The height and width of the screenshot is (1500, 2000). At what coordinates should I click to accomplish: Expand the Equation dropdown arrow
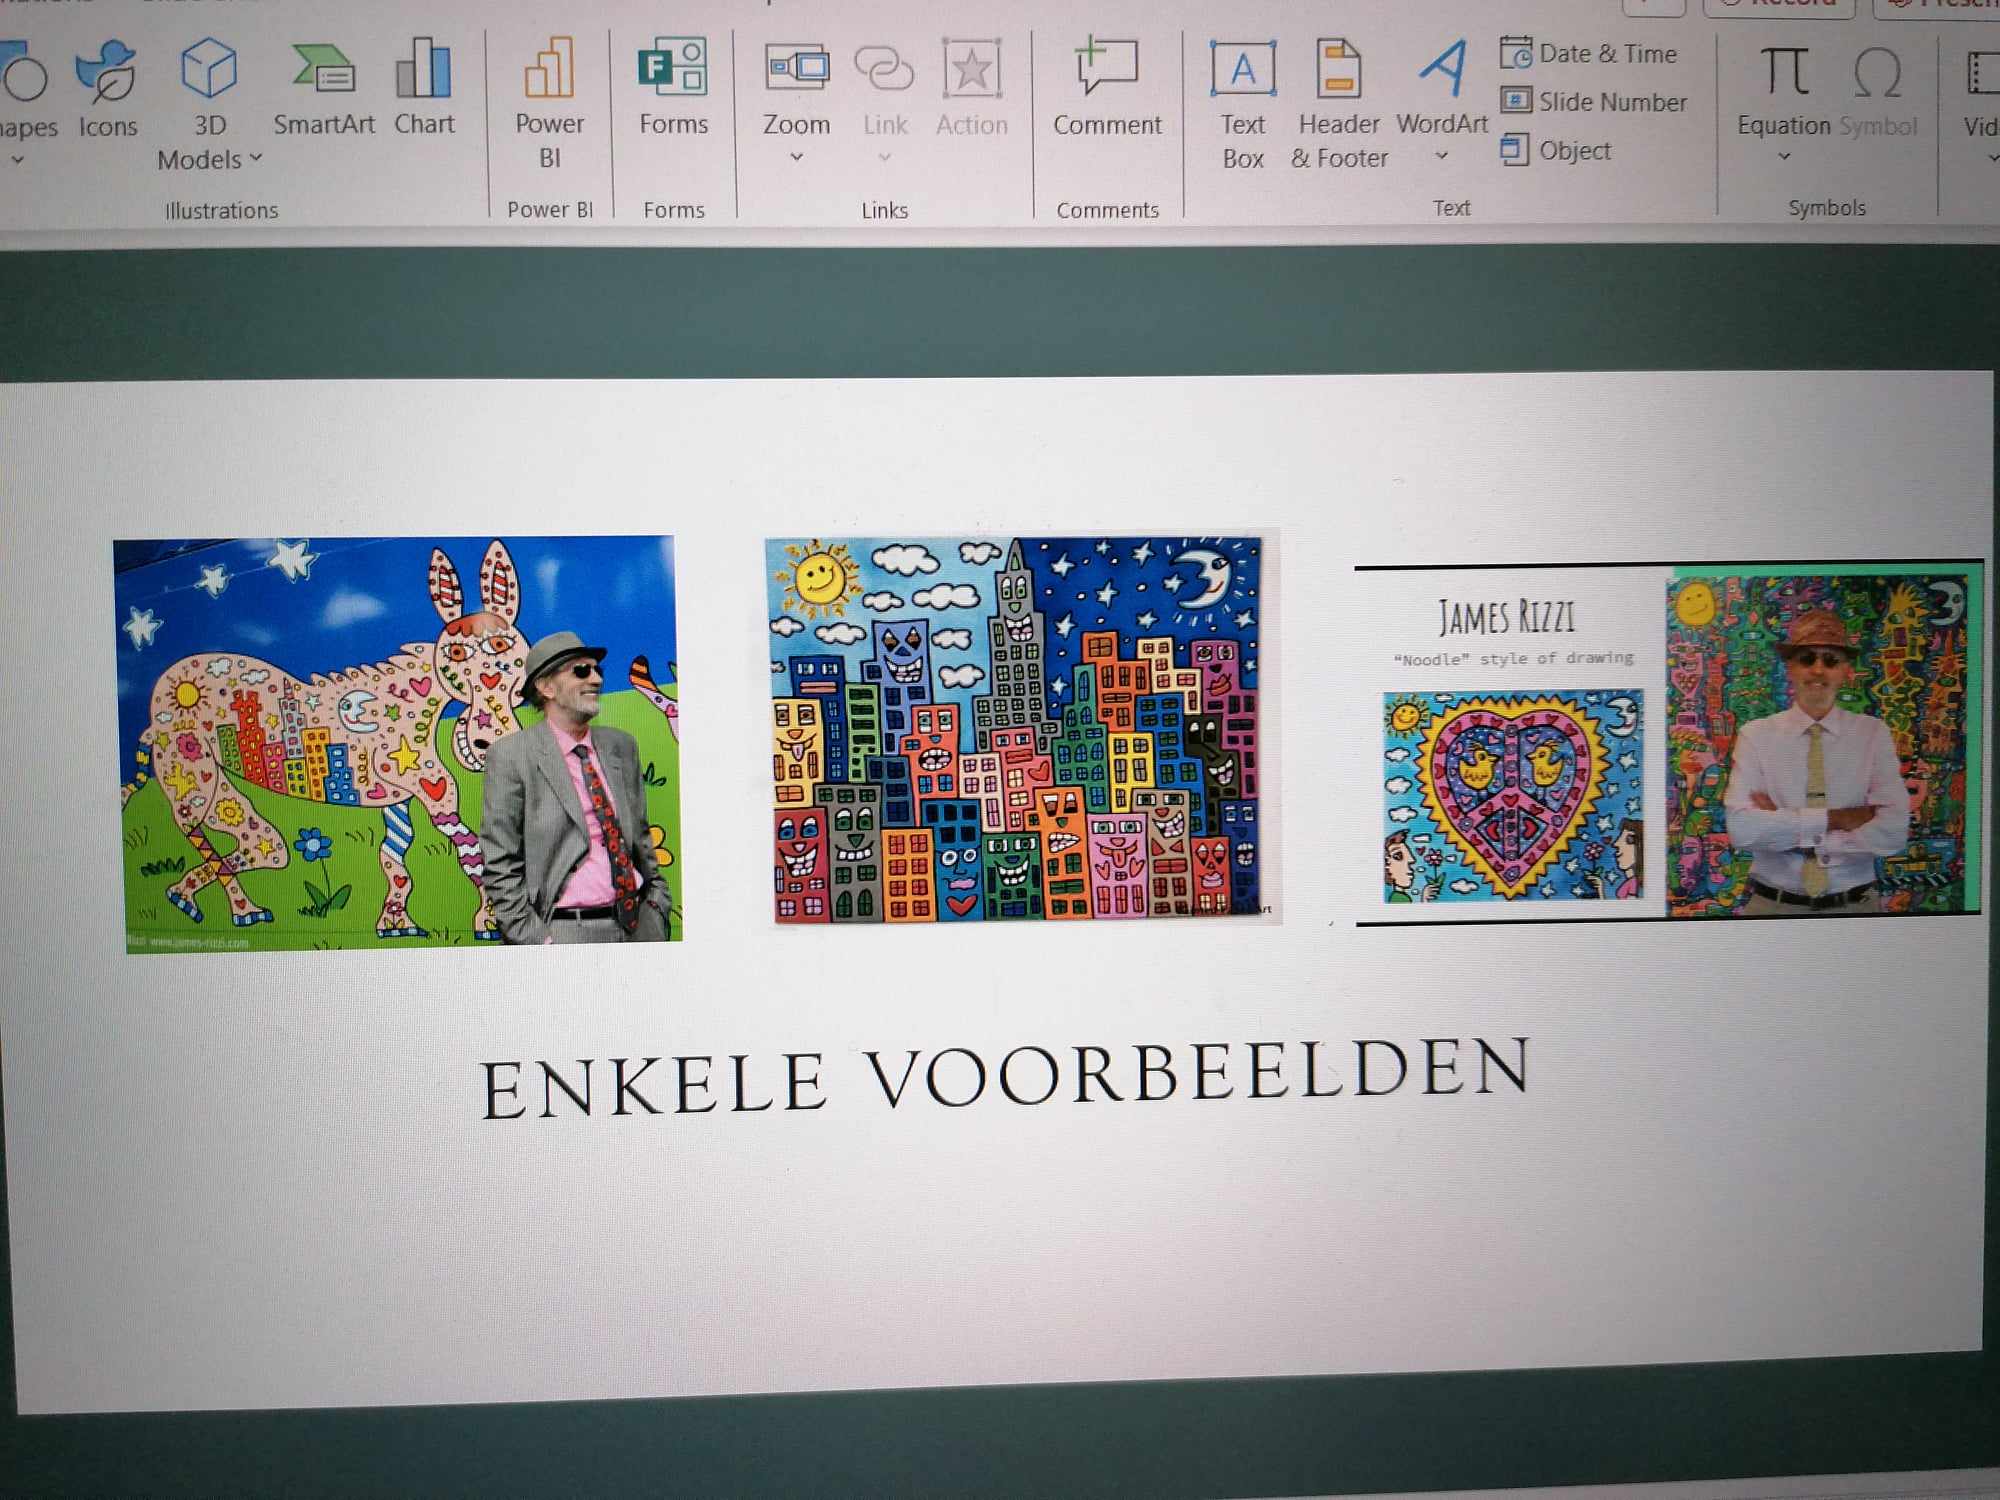pyautogui.click(x=1784, y=157)
